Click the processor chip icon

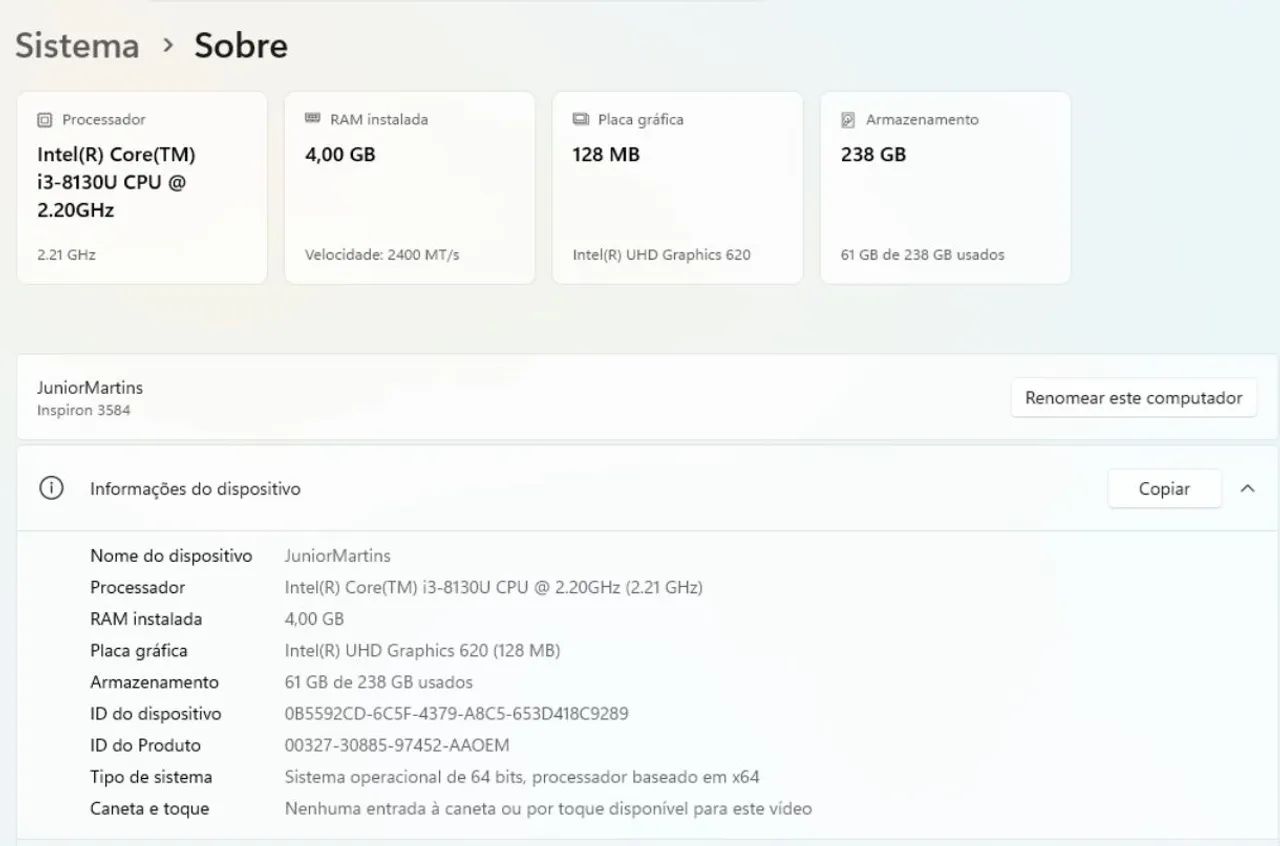44,120
